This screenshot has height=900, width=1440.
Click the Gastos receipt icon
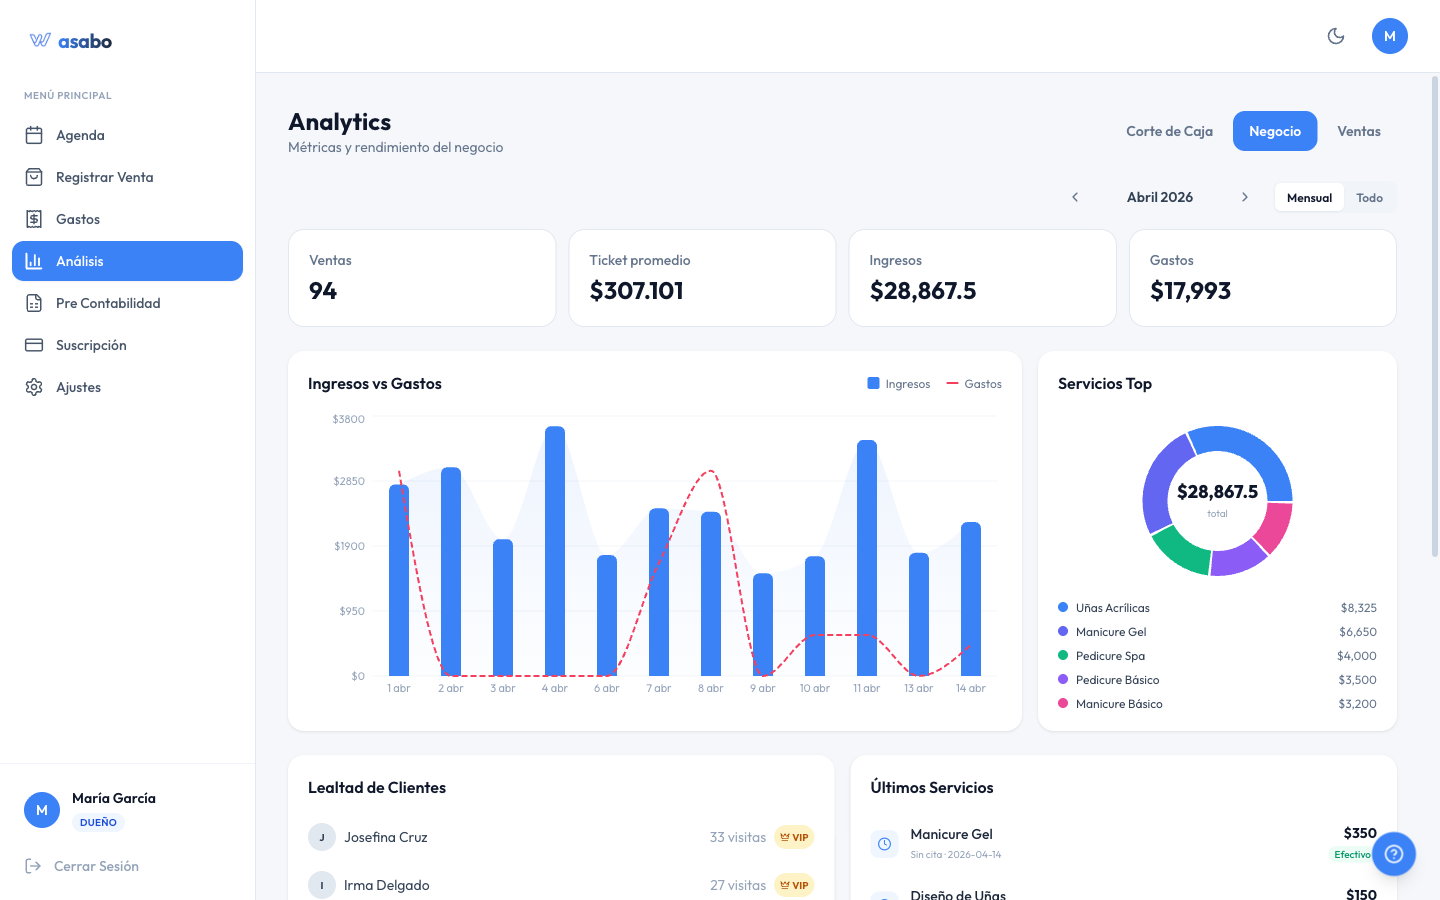click(34, 219)
